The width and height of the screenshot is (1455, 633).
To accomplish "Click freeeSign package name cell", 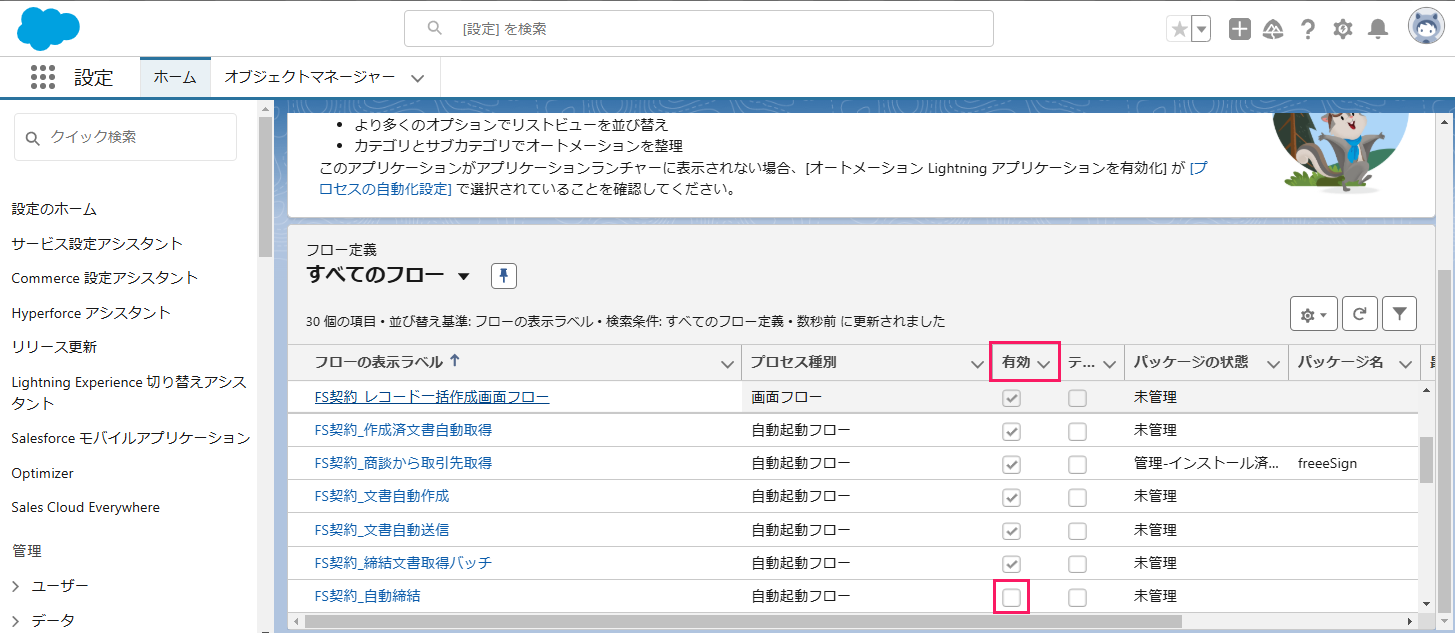I will (1327, 463).
